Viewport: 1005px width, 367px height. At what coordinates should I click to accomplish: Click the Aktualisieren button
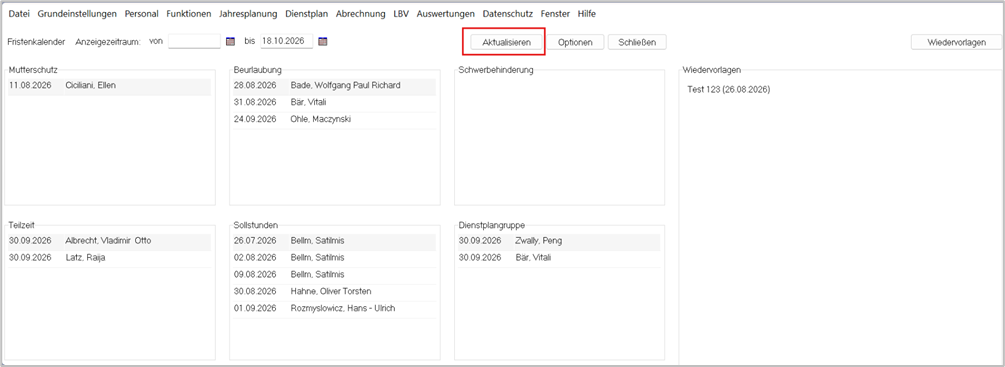pyautogui.click(x=506, y=42)
